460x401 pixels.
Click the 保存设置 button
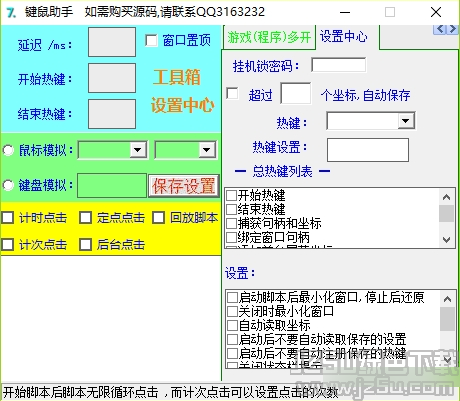pos(184,186)
